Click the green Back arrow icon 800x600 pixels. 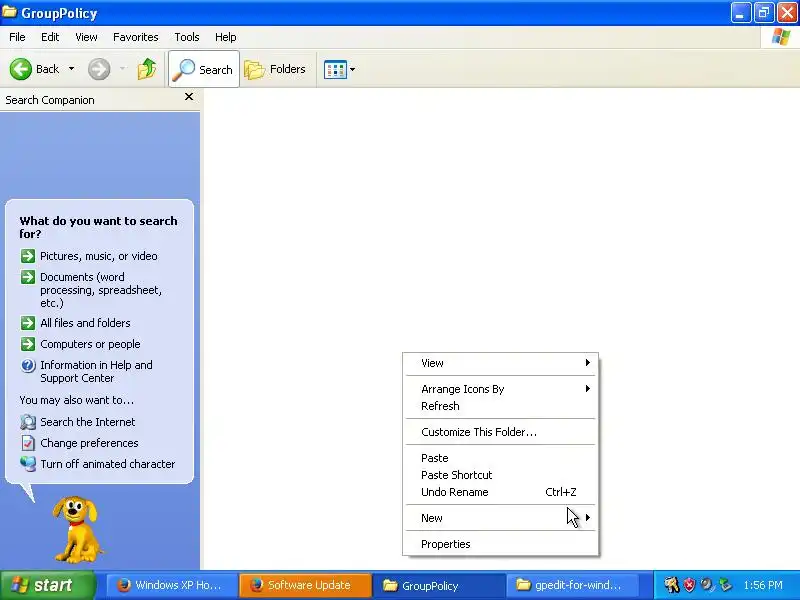21,69
